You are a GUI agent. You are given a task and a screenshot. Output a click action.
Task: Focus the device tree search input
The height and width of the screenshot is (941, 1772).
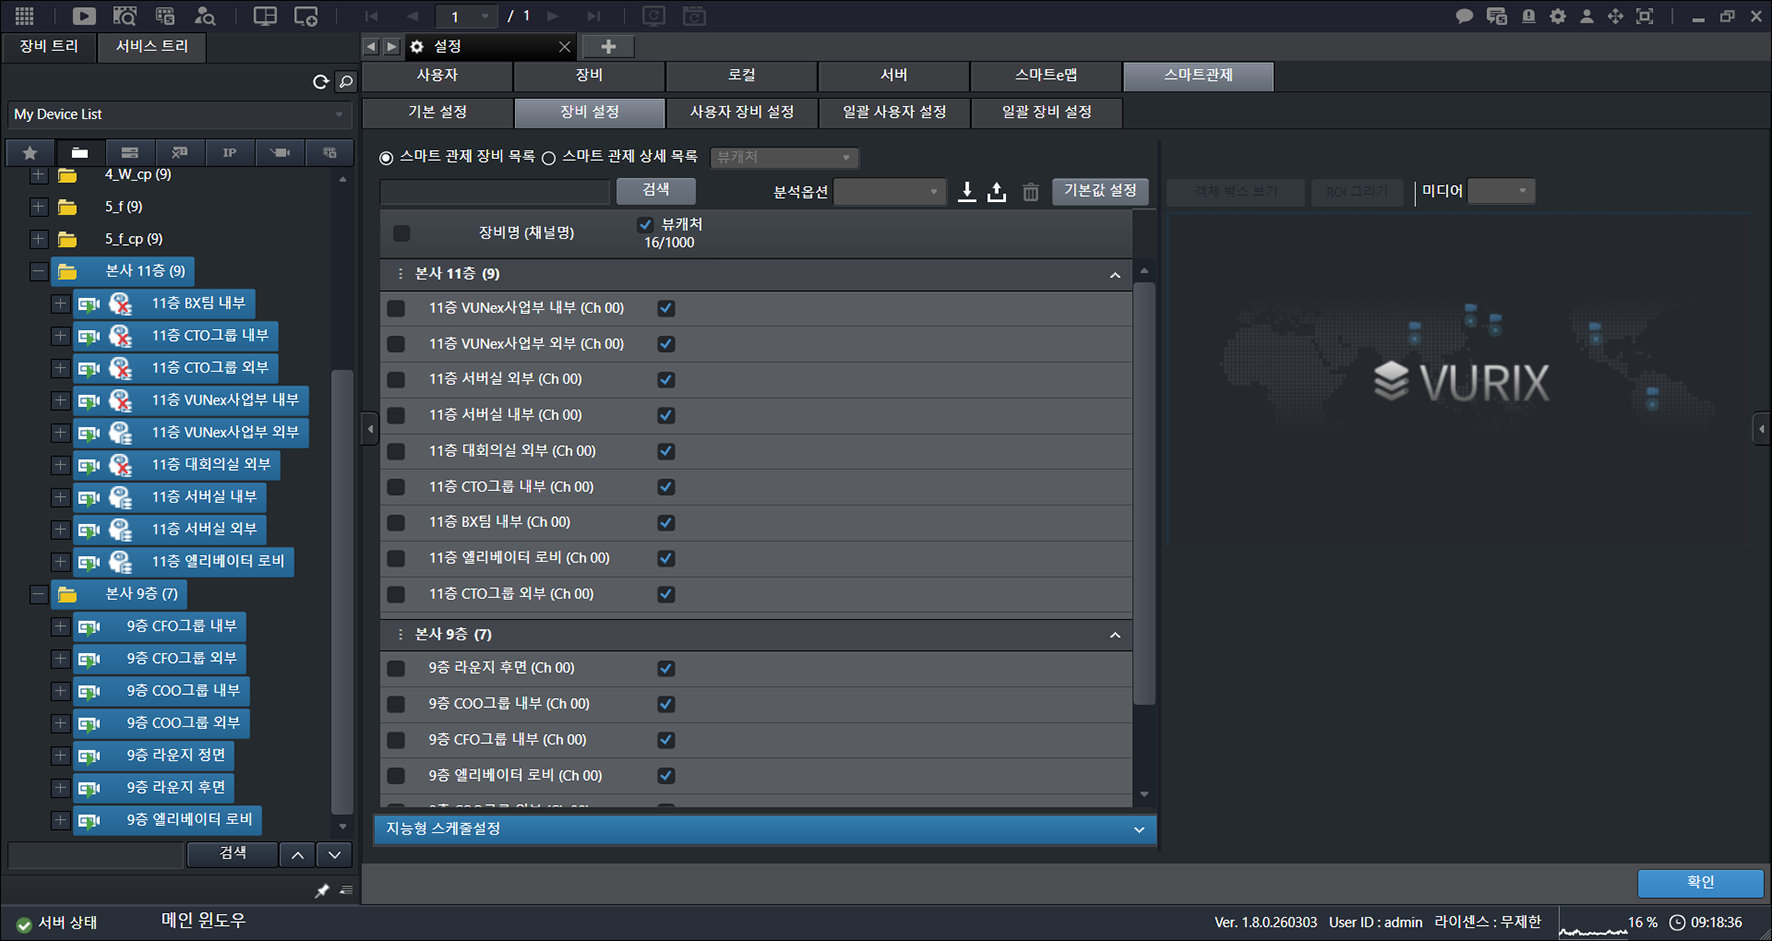pyautogui.click(x=96, y=855)
